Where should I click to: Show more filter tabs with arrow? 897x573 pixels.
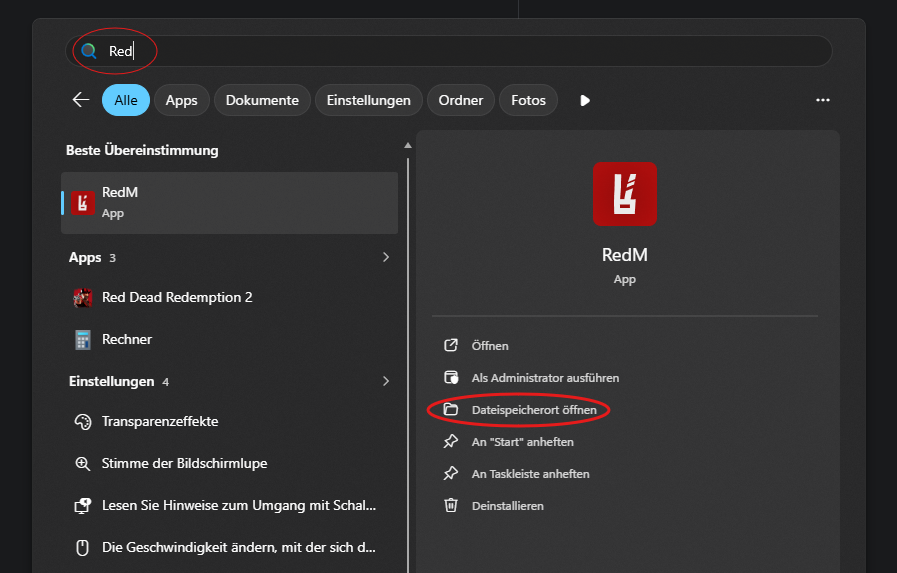pyautogui.click(x=585, y=101)
